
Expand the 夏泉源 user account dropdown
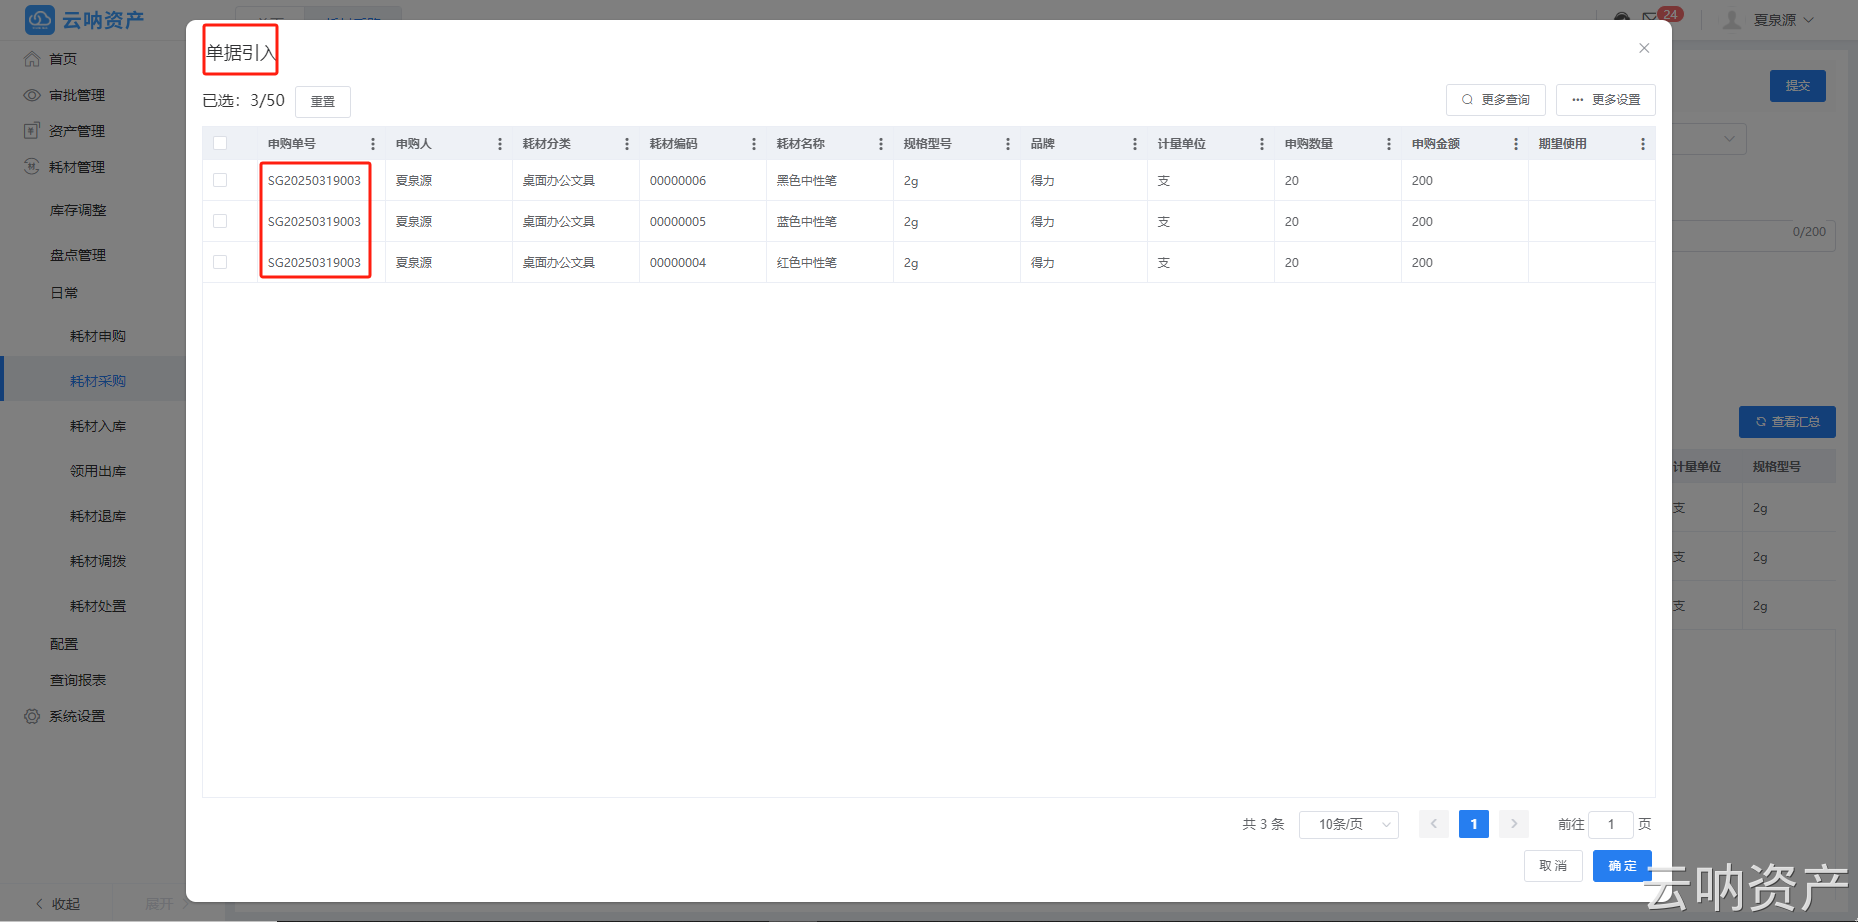(1784, 20)
